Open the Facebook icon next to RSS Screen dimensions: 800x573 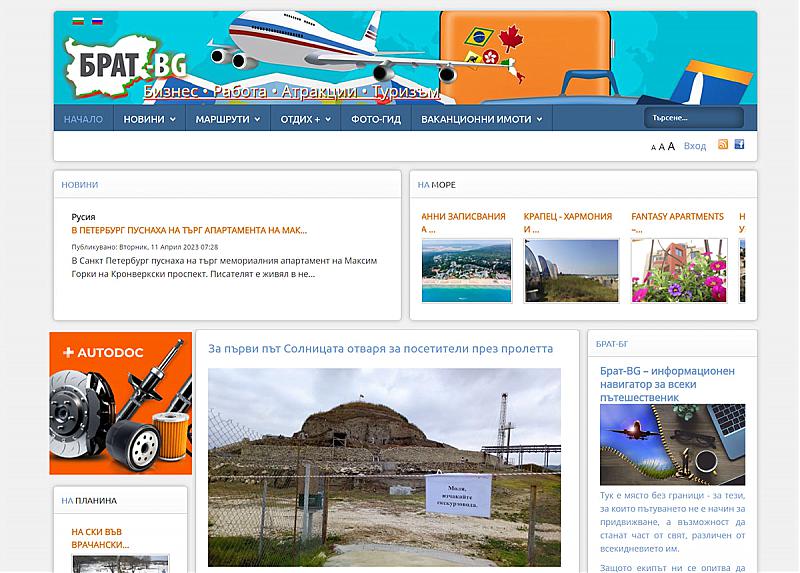[x=739, y=145]
